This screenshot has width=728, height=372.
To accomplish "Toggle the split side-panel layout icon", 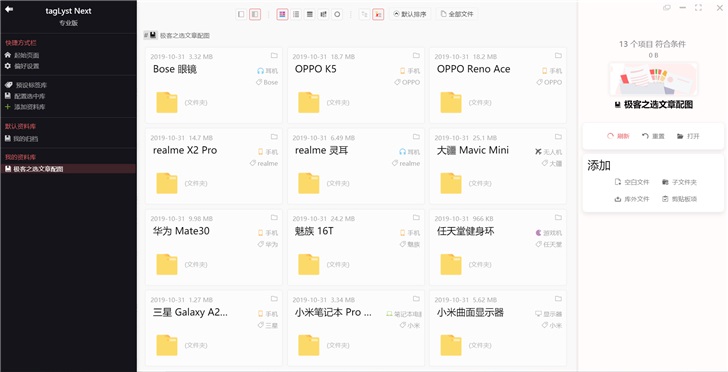I will [254, 14].
